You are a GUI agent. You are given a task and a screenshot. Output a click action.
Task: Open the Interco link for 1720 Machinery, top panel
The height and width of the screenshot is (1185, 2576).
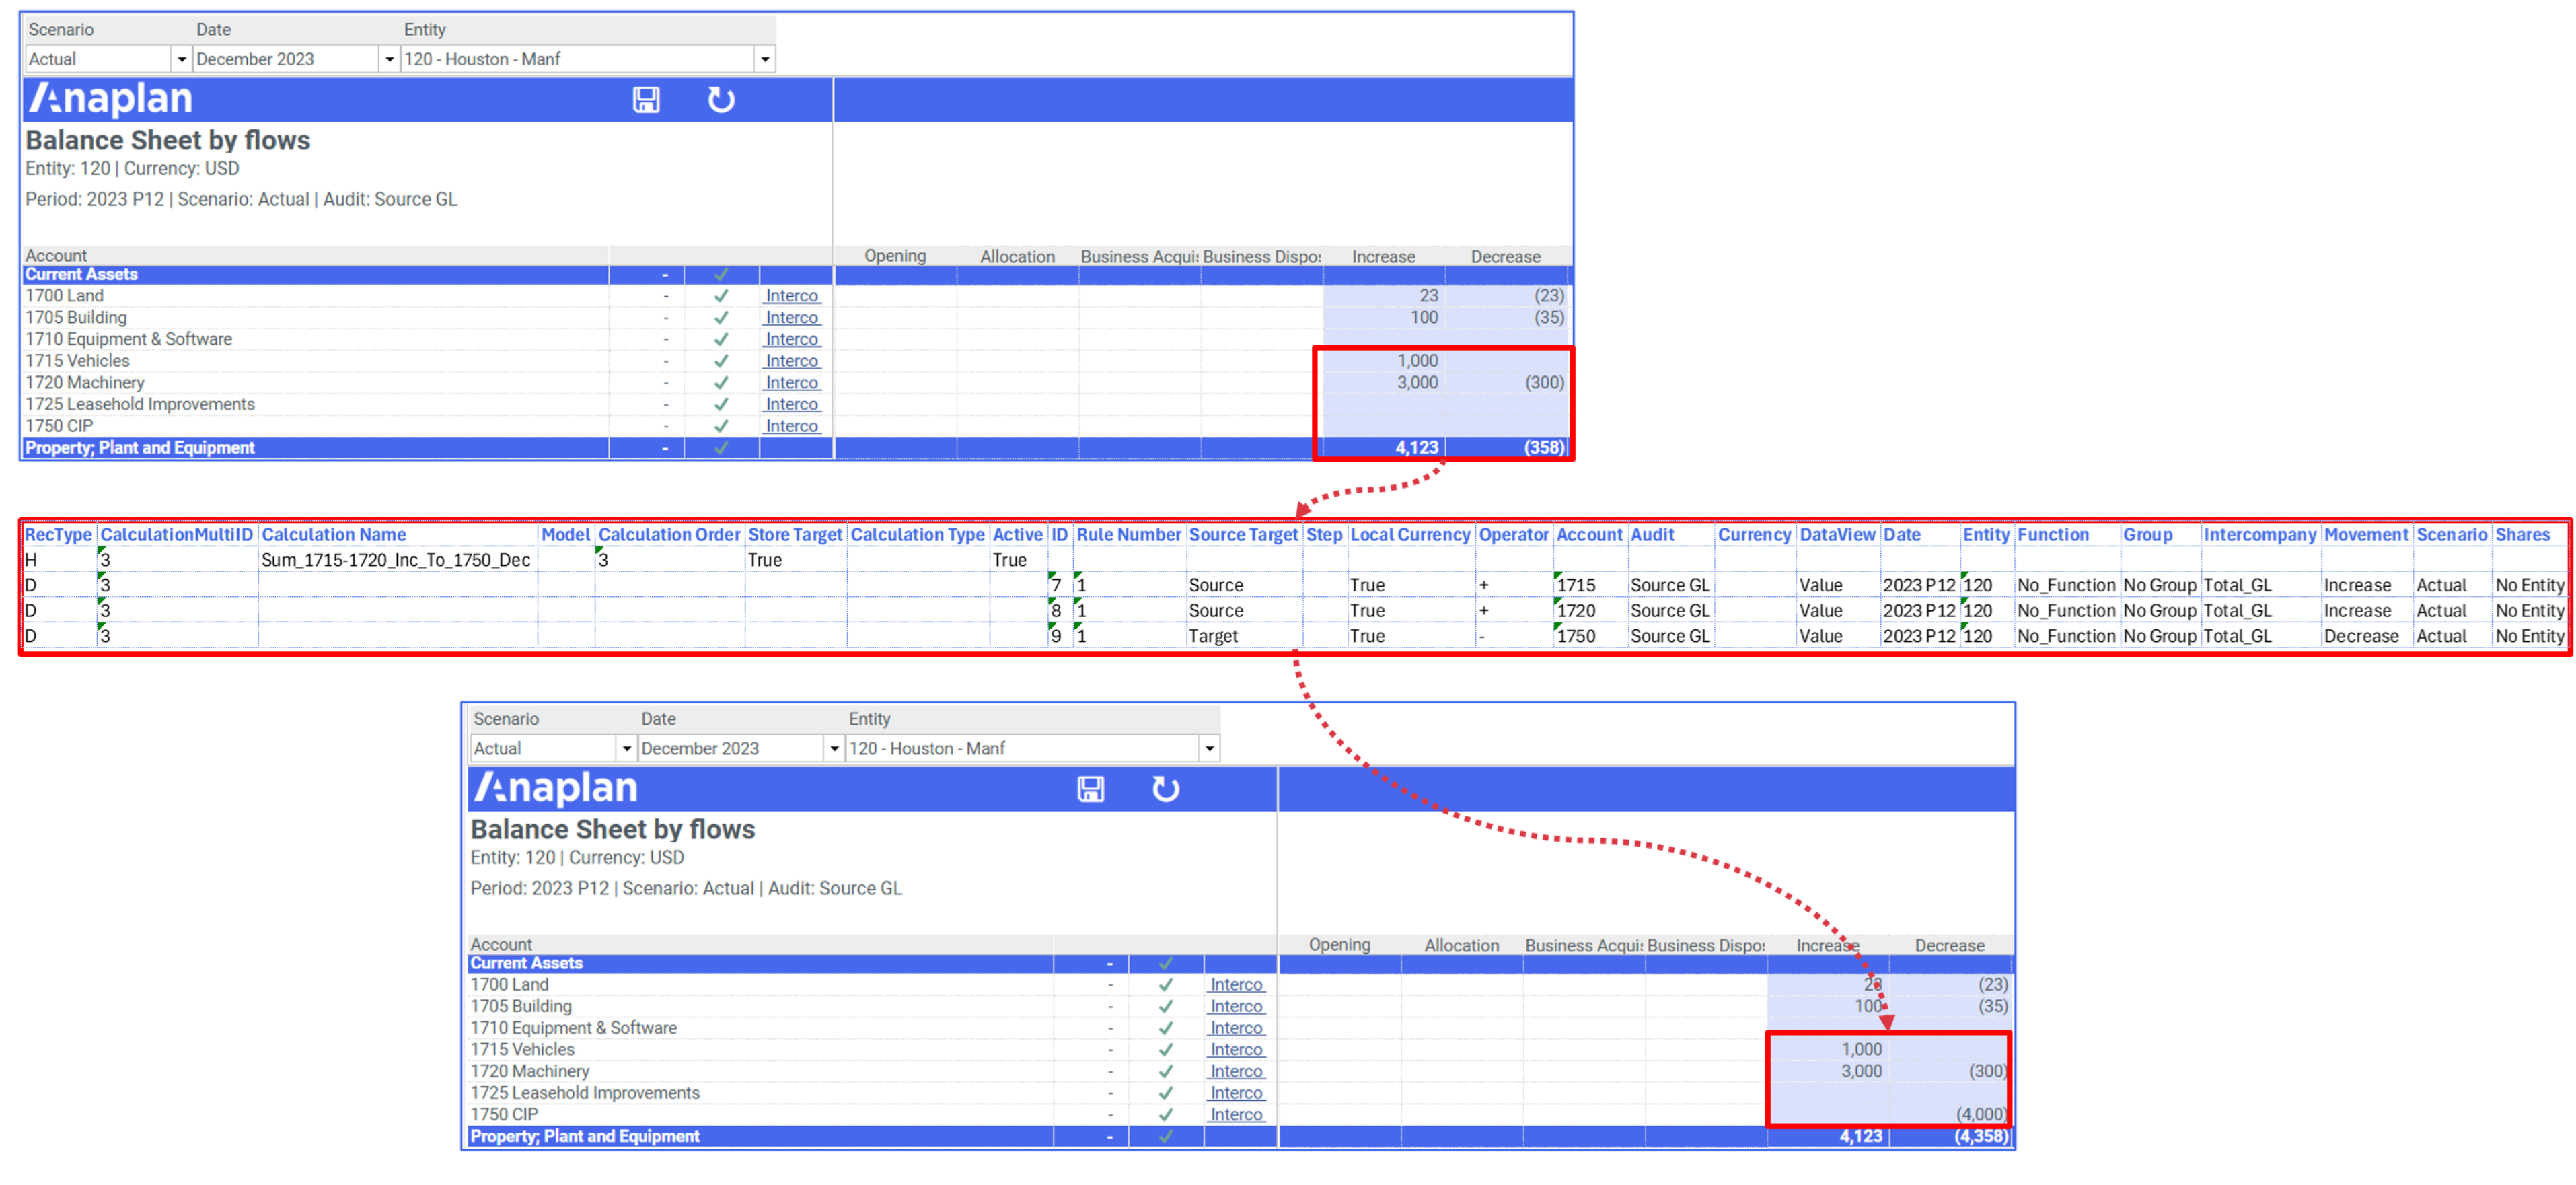coord(792,383)
